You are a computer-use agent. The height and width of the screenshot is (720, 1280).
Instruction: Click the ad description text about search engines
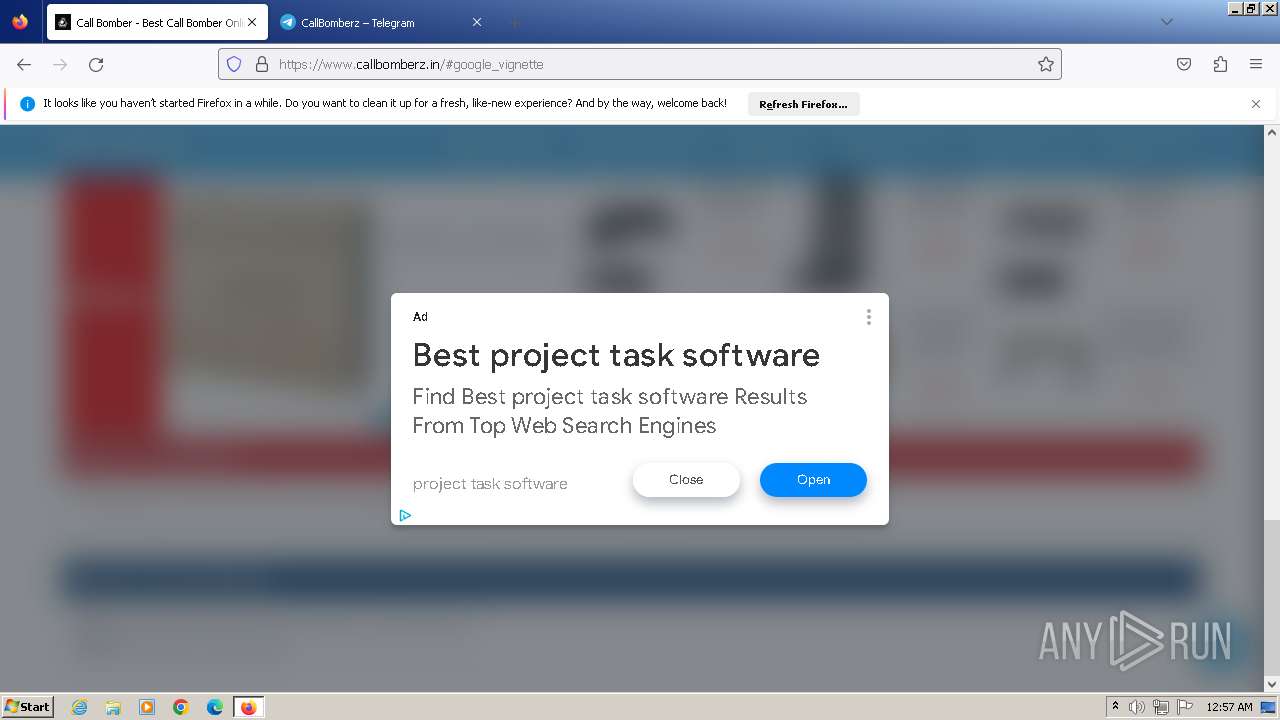click(x=610, y=411)
